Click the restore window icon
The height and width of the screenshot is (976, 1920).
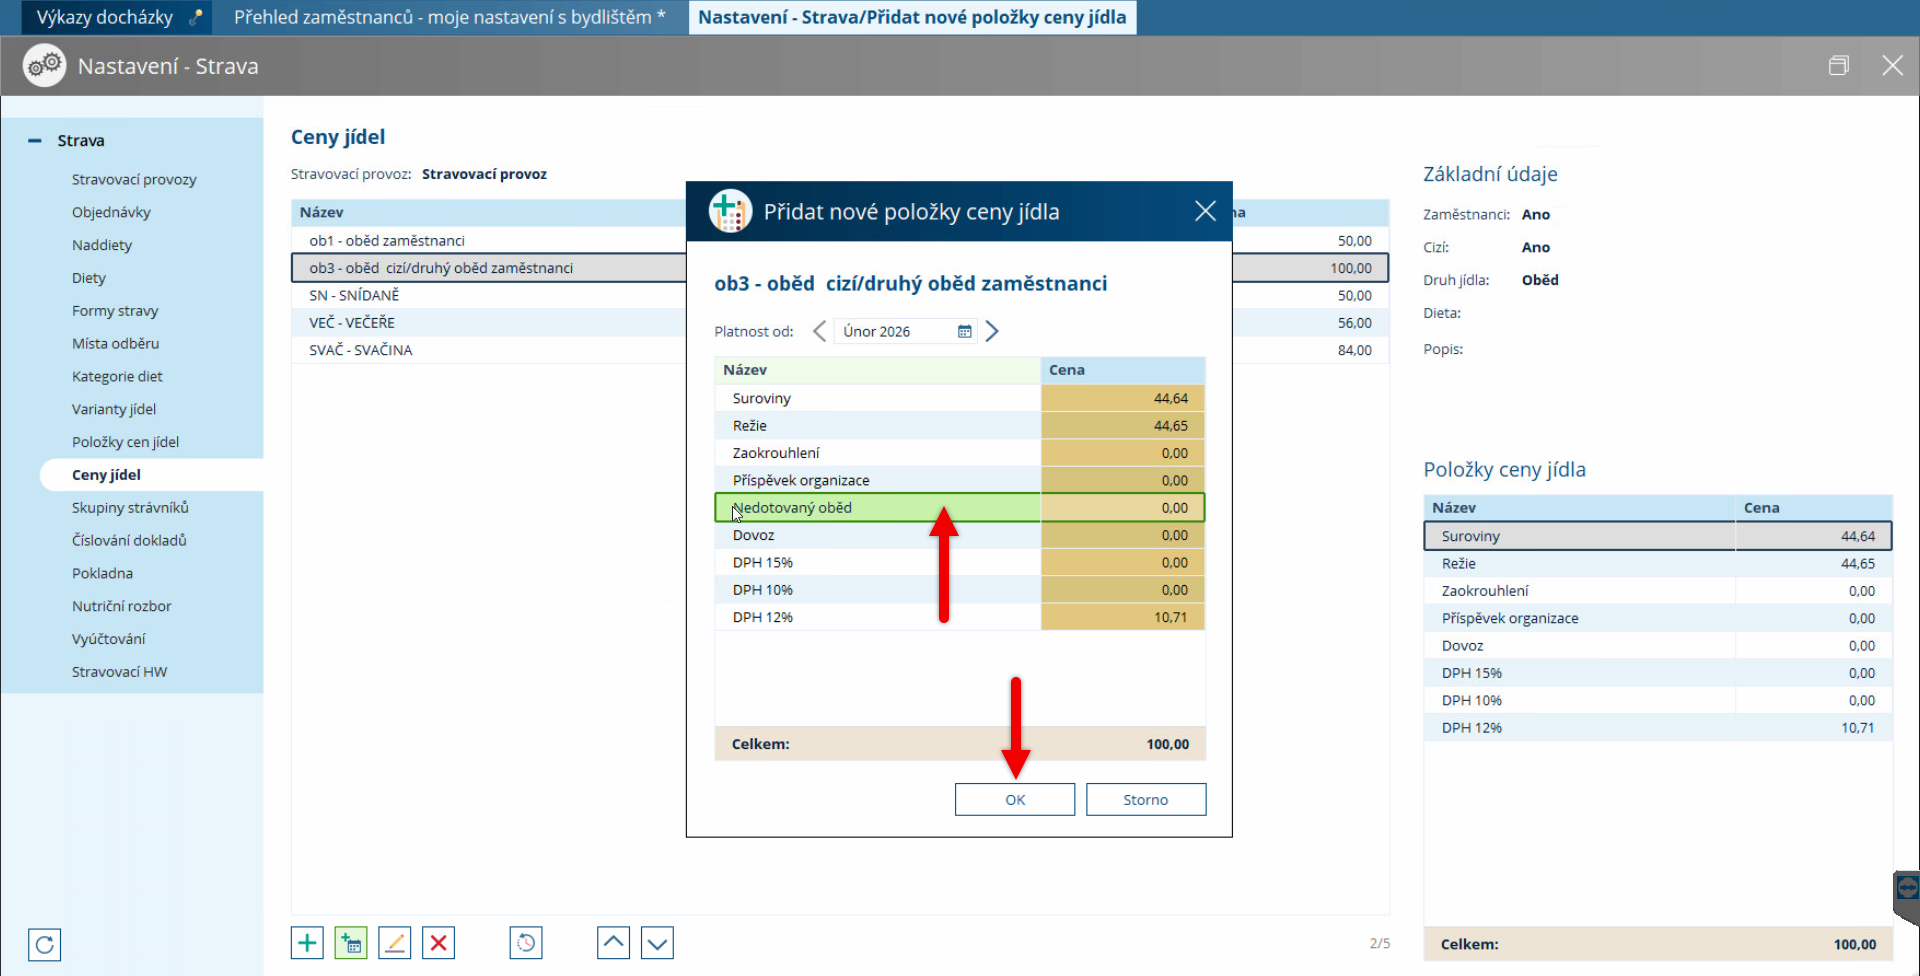pyautogui.click(x=1838, y=66)
